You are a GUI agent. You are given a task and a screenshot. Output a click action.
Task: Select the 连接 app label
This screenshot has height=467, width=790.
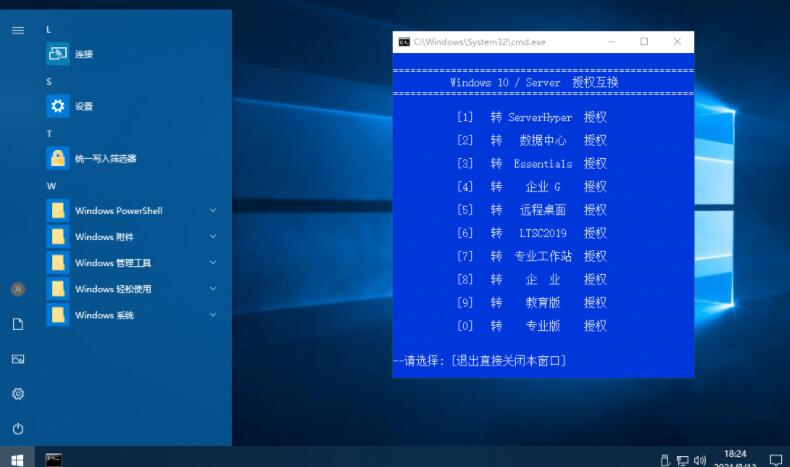[x=84, y=54]
